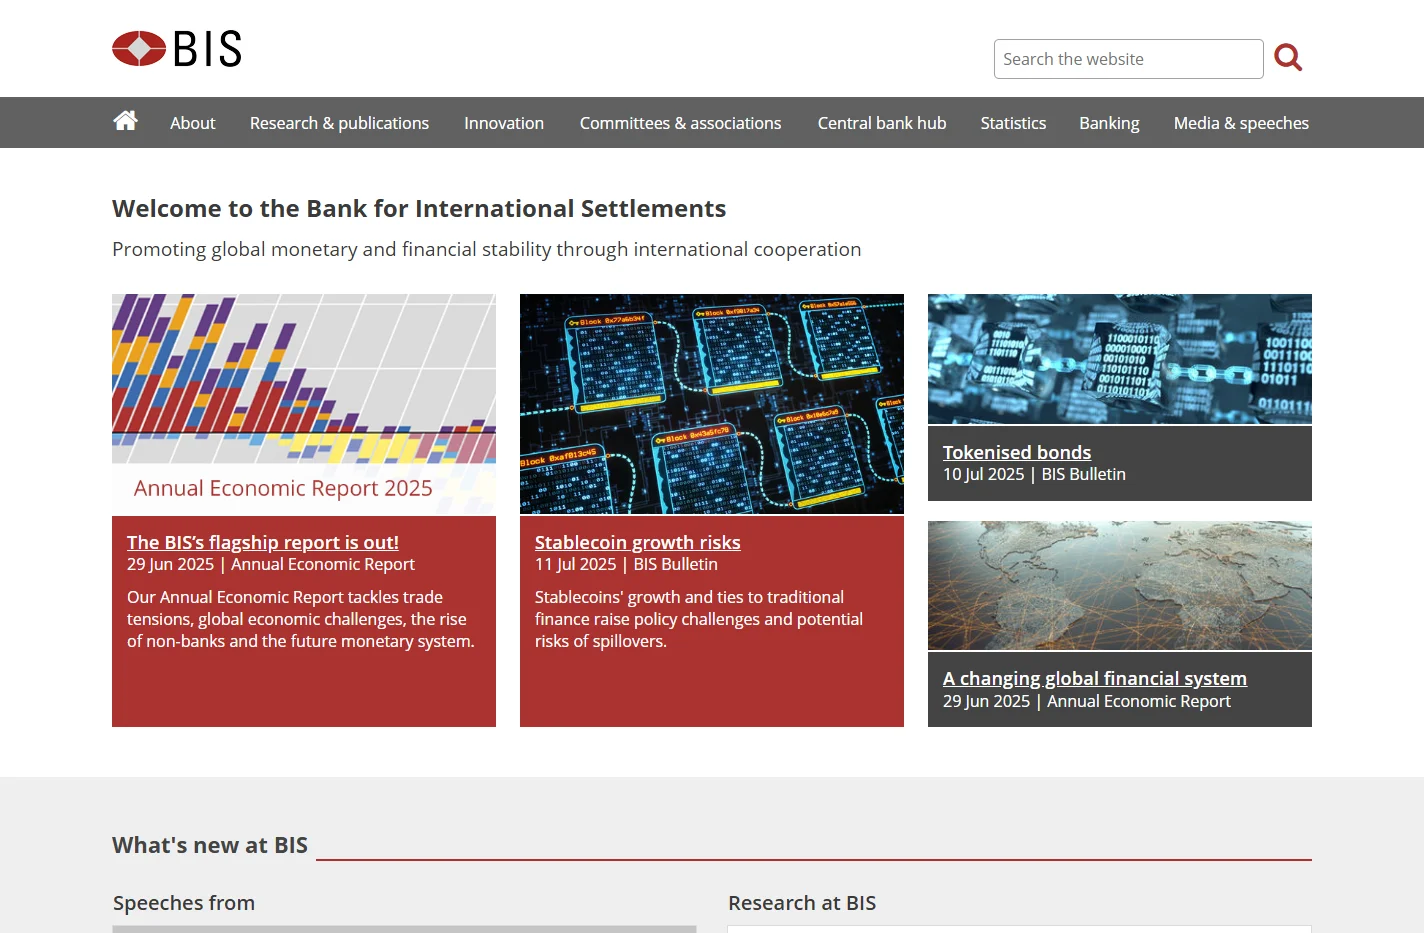The height and width of the screenshot is (933, 1424).
Task: Click '11 Jul 2025 | BIS Bulletin' text
Action: [x=626, y=564]
